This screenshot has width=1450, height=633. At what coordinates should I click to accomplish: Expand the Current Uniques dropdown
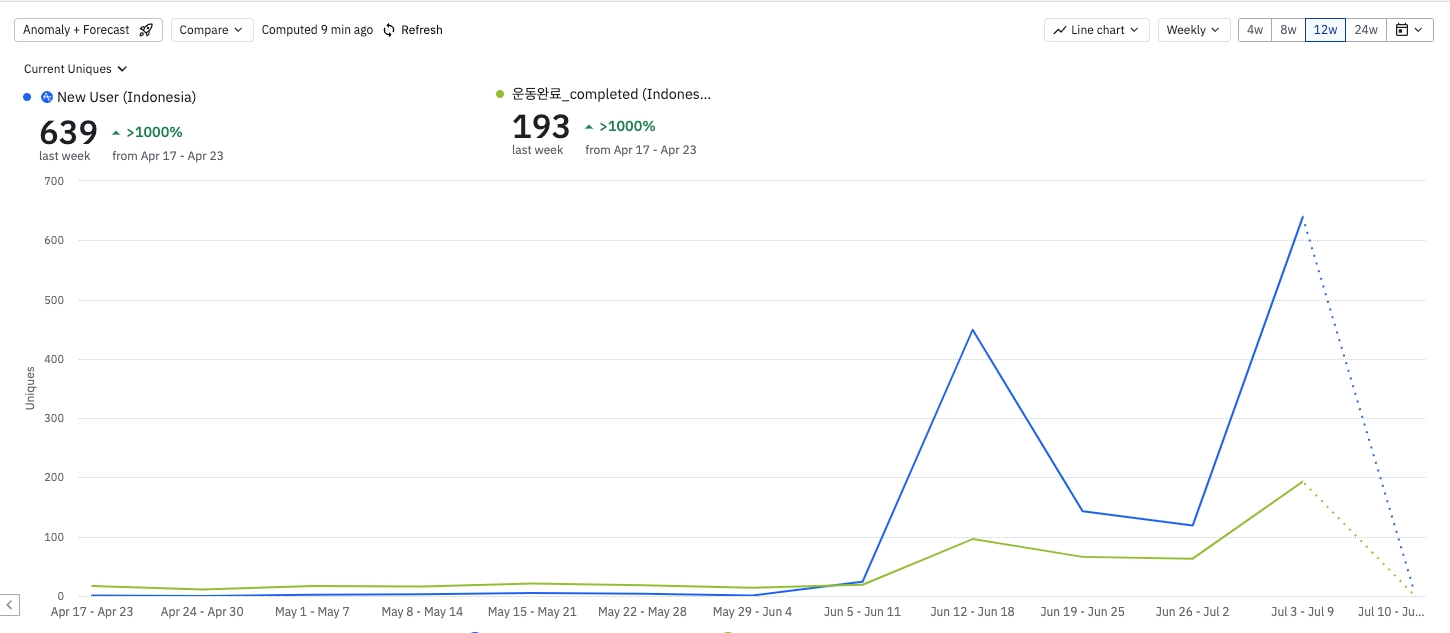pyautogui.click(x=76, y=69)
